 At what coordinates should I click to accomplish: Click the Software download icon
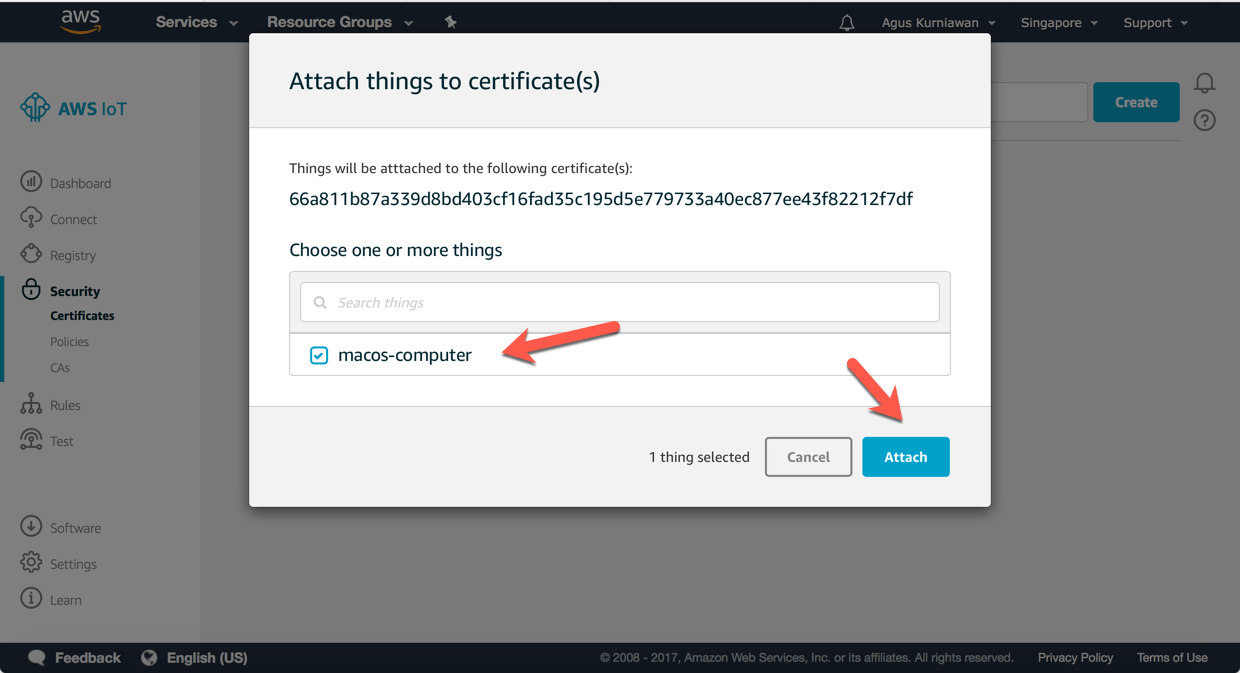31,527
